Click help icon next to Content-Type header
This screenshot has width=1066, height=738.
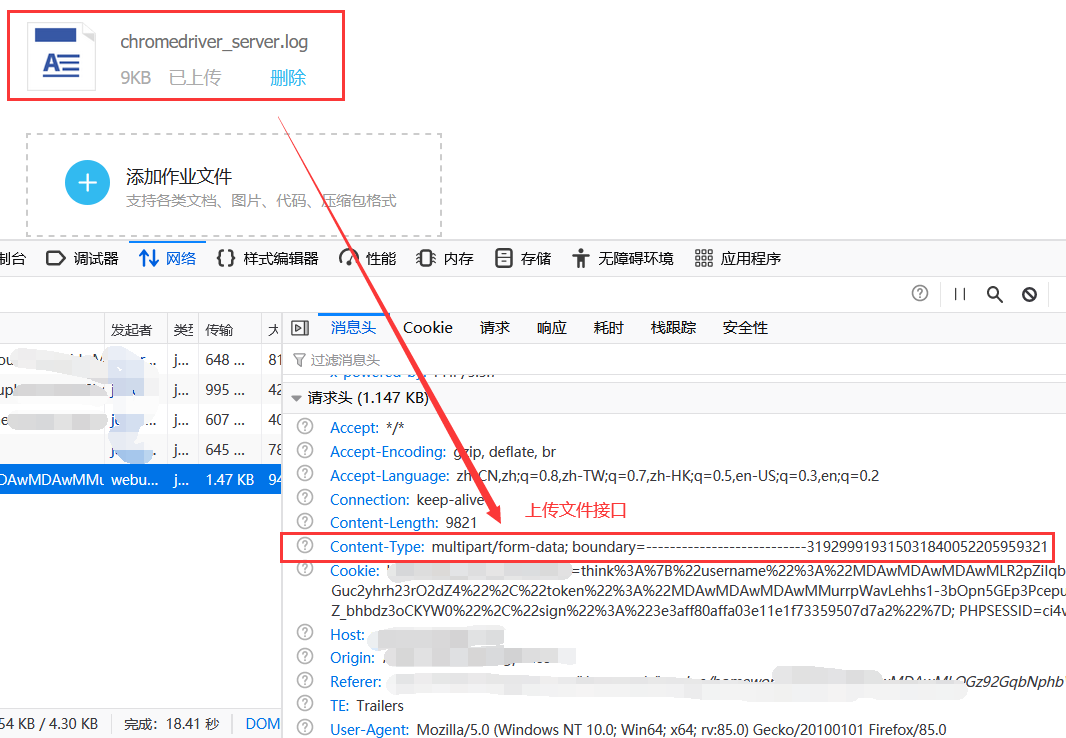point(306,546)
